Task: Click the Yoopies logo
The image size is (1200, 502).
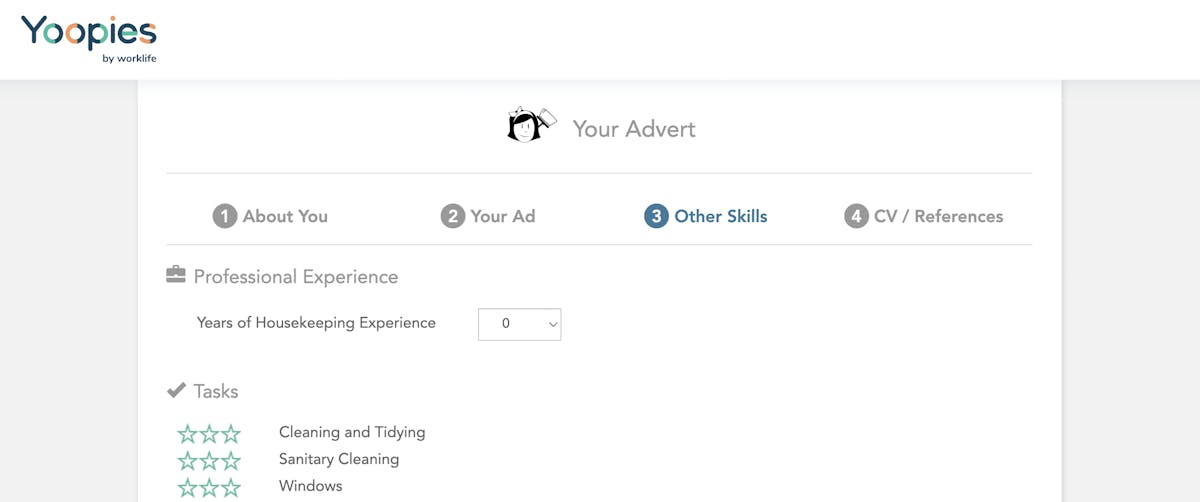Action: (x=89, y=39)
